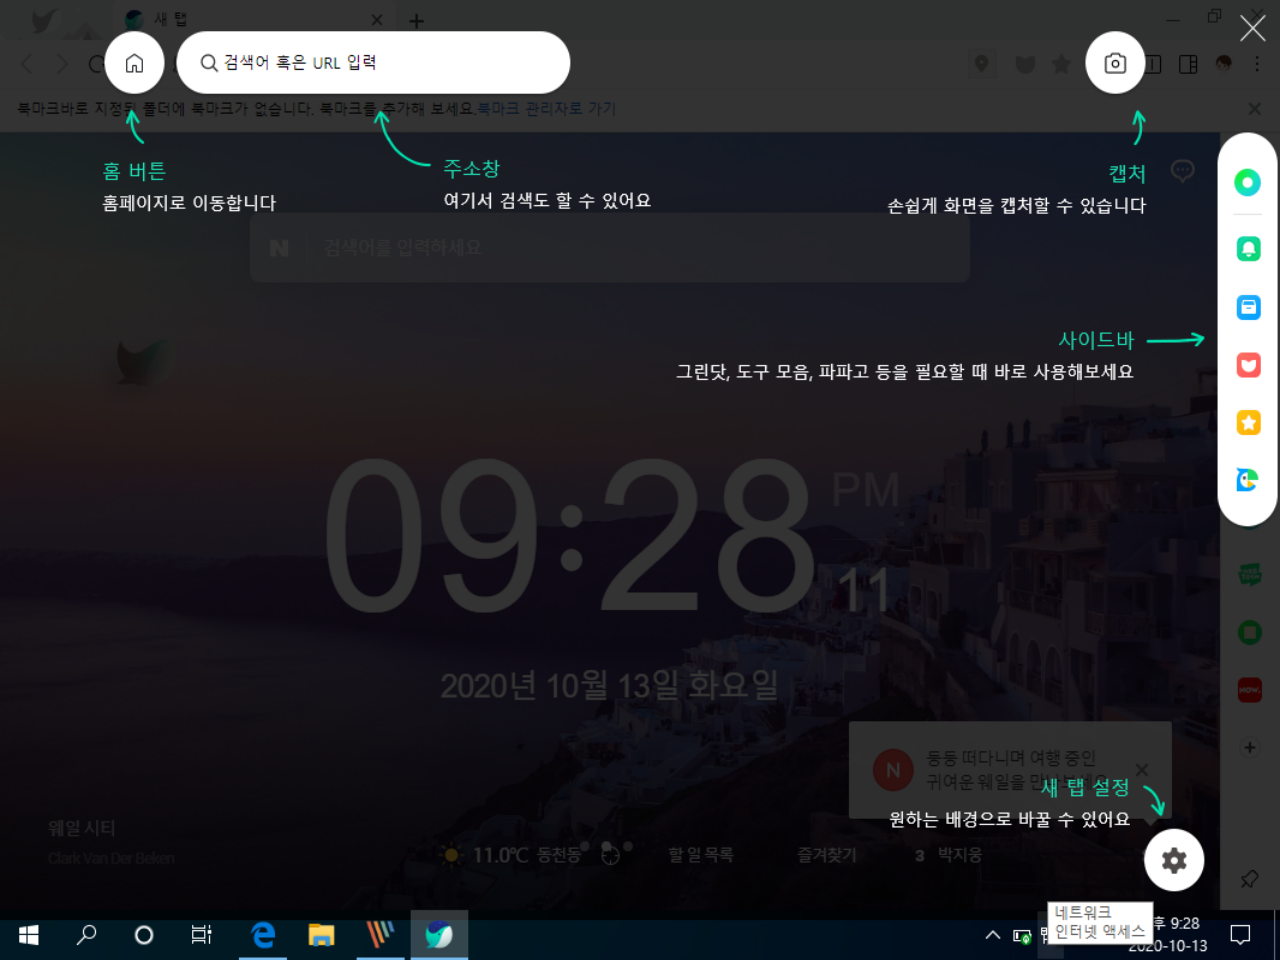
Task: Open Windows taskbar search
Action: tap(87, 935)
